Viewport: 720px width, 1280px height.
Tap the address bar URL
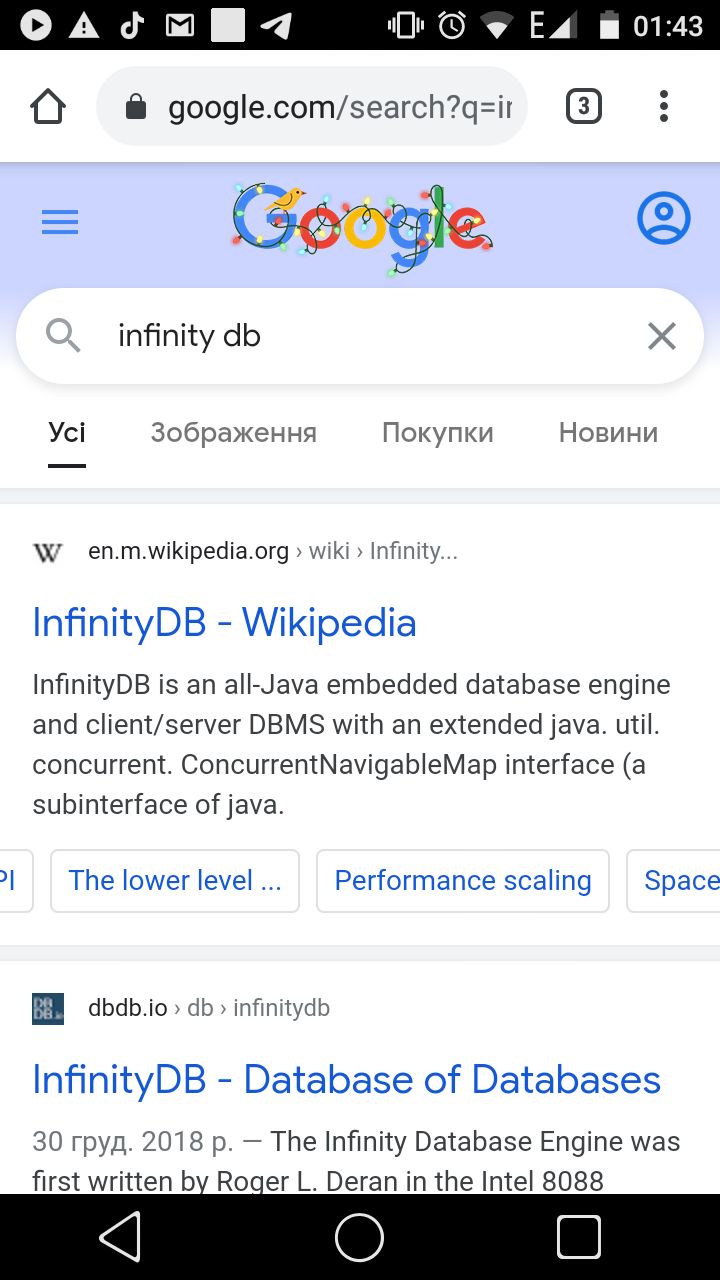(340, 107)
